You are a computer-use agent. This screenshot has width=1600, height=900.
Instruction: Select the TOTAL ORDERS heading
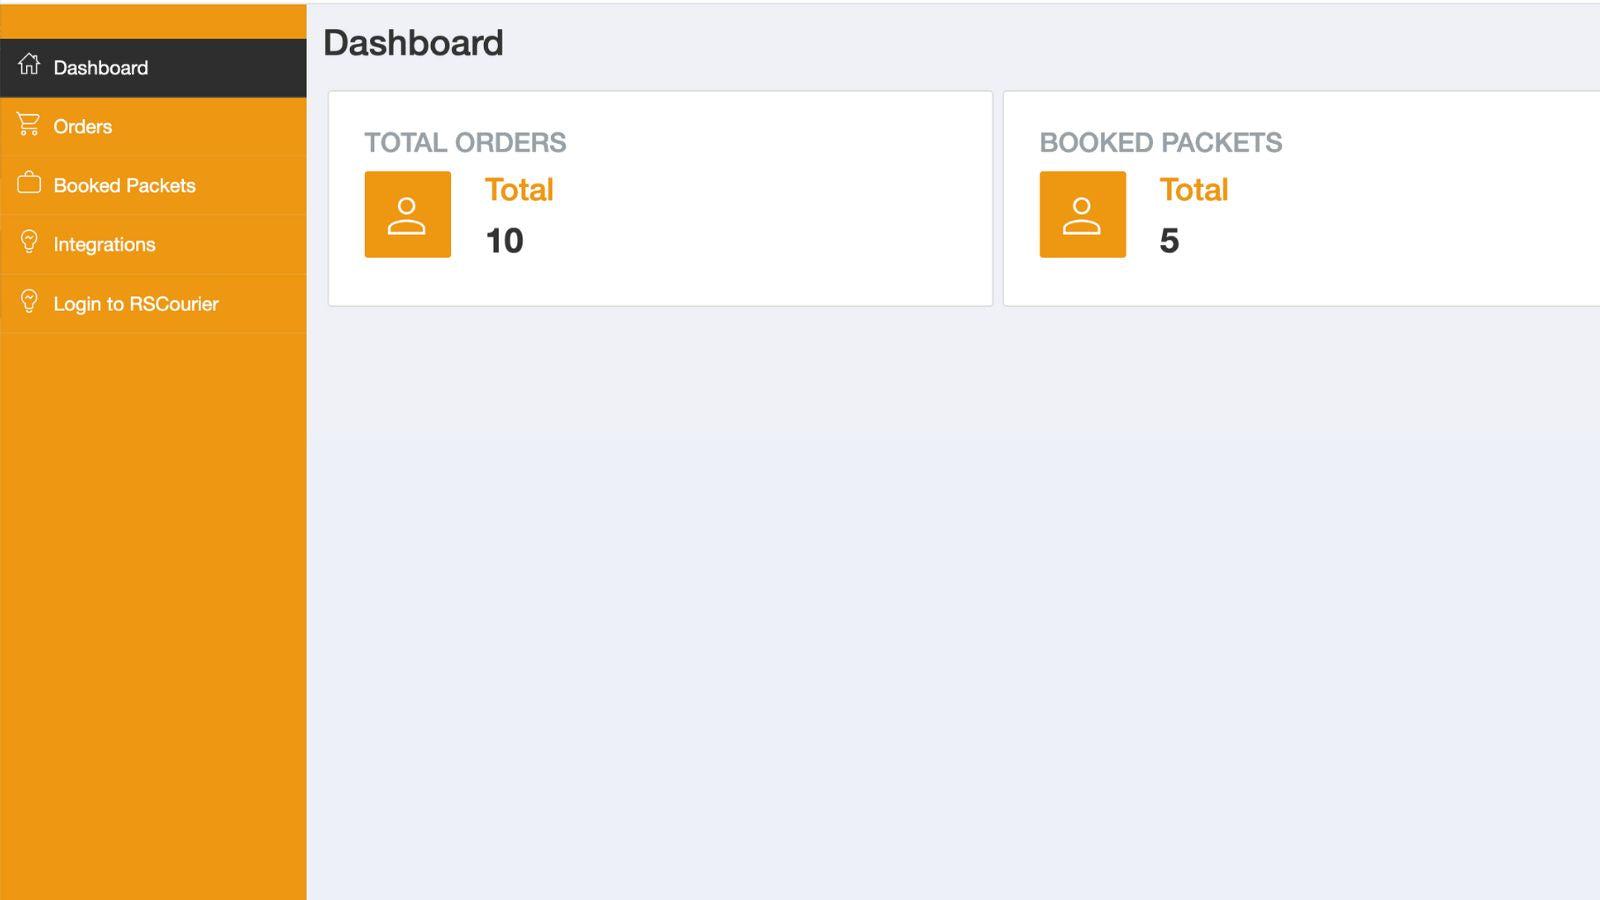coord(466,142)
